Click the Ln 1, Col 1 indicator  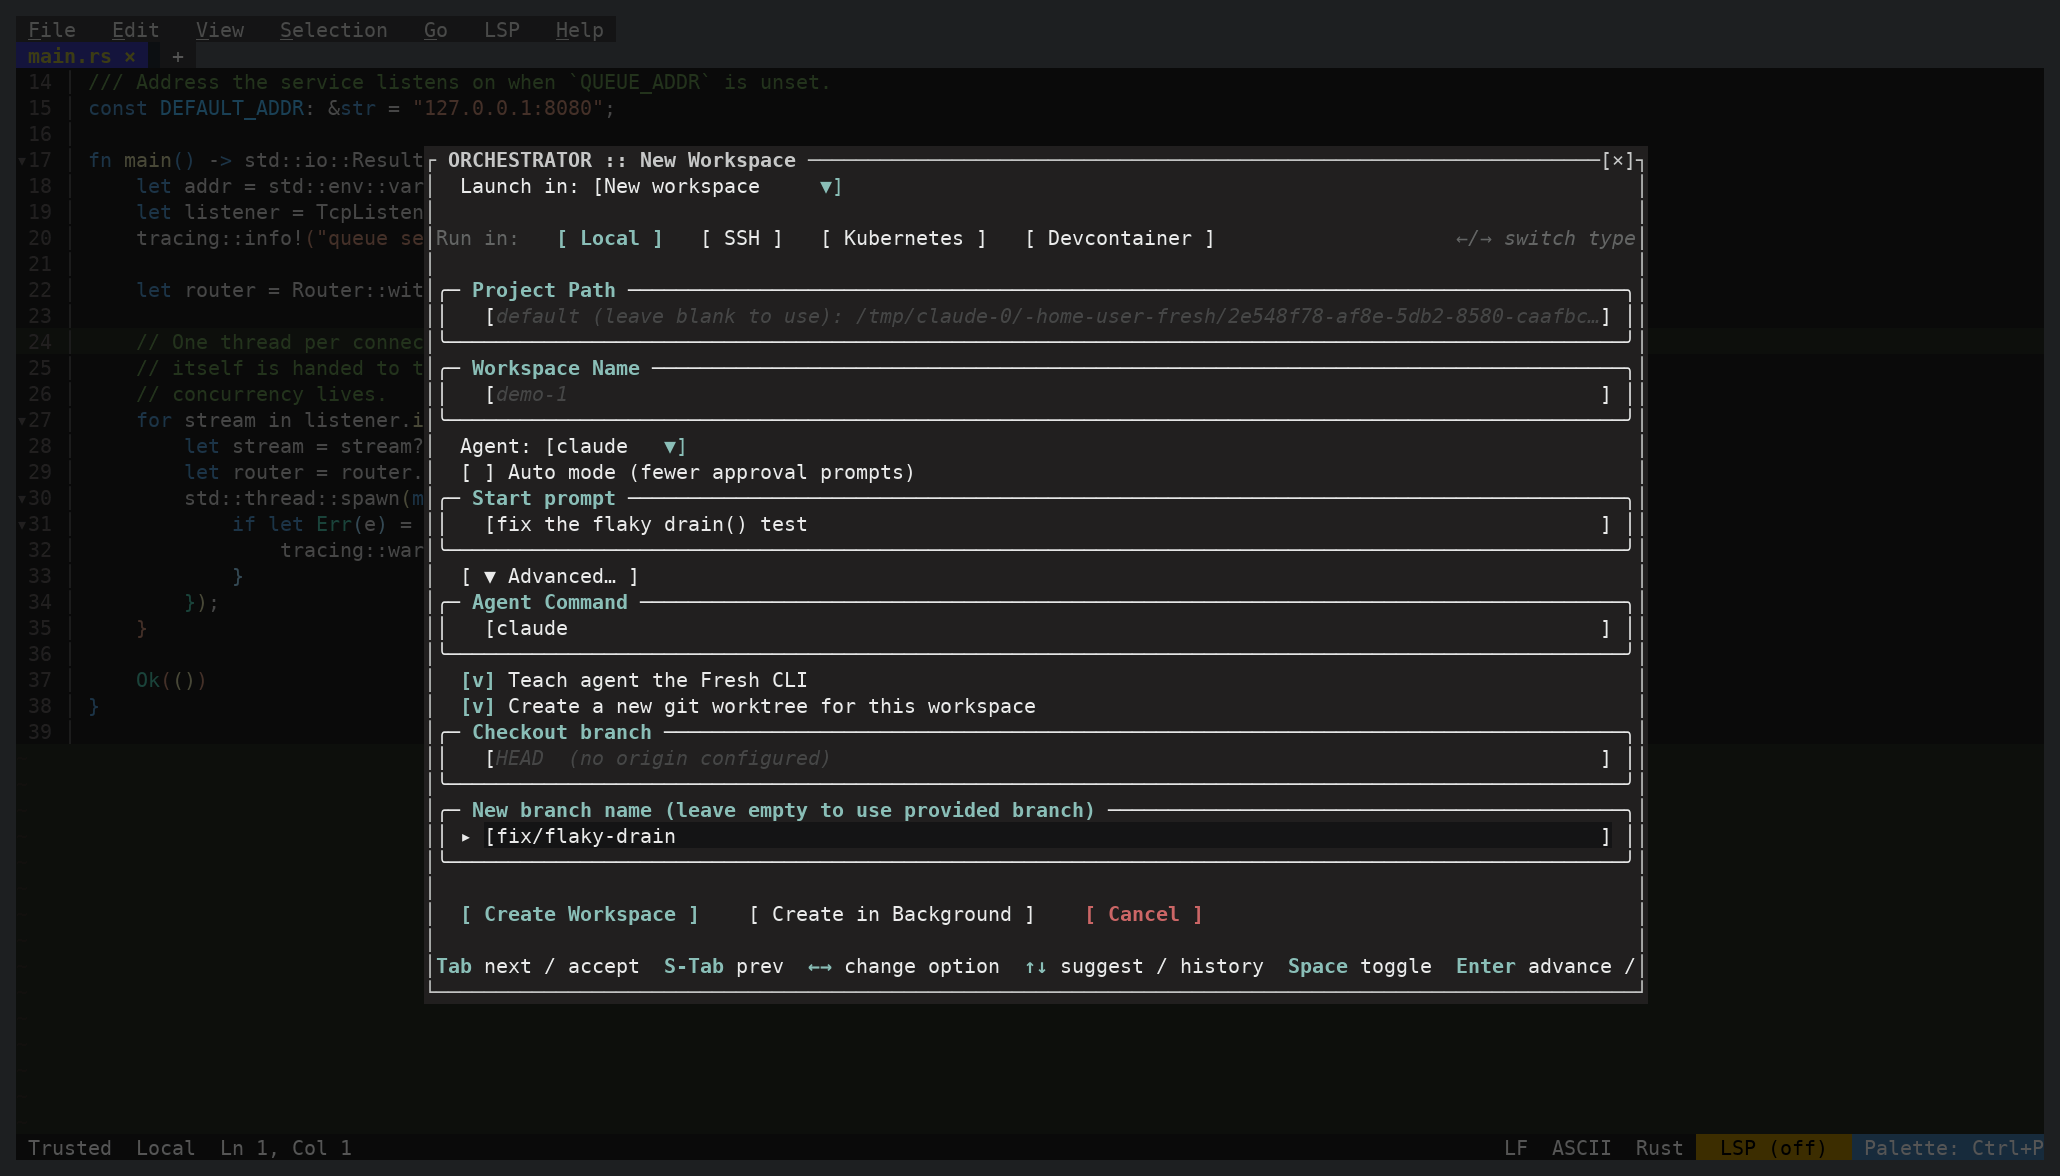point(286,1148)
